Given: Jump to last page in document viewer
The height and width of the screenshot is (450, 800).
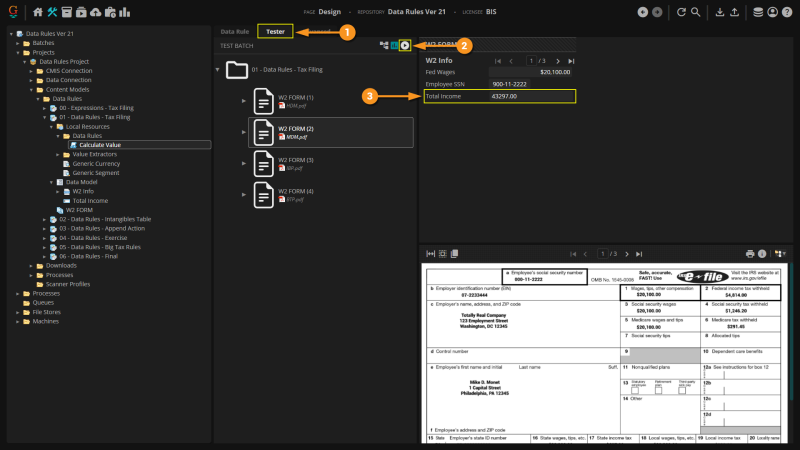Looking at the screenshot, I should click(x=639, y=254).
